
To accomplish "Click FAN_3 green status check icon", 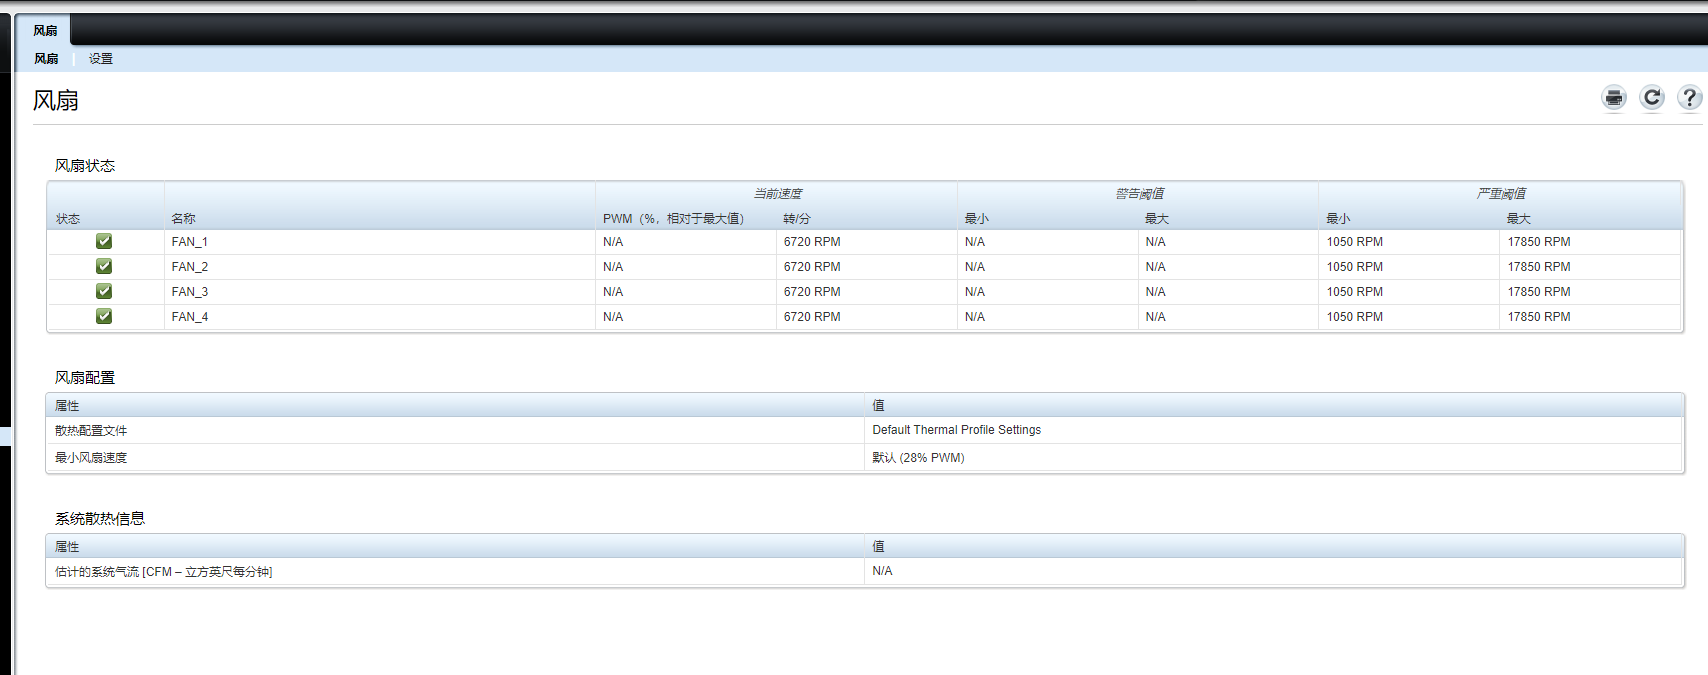I will (x=104, y=291).
